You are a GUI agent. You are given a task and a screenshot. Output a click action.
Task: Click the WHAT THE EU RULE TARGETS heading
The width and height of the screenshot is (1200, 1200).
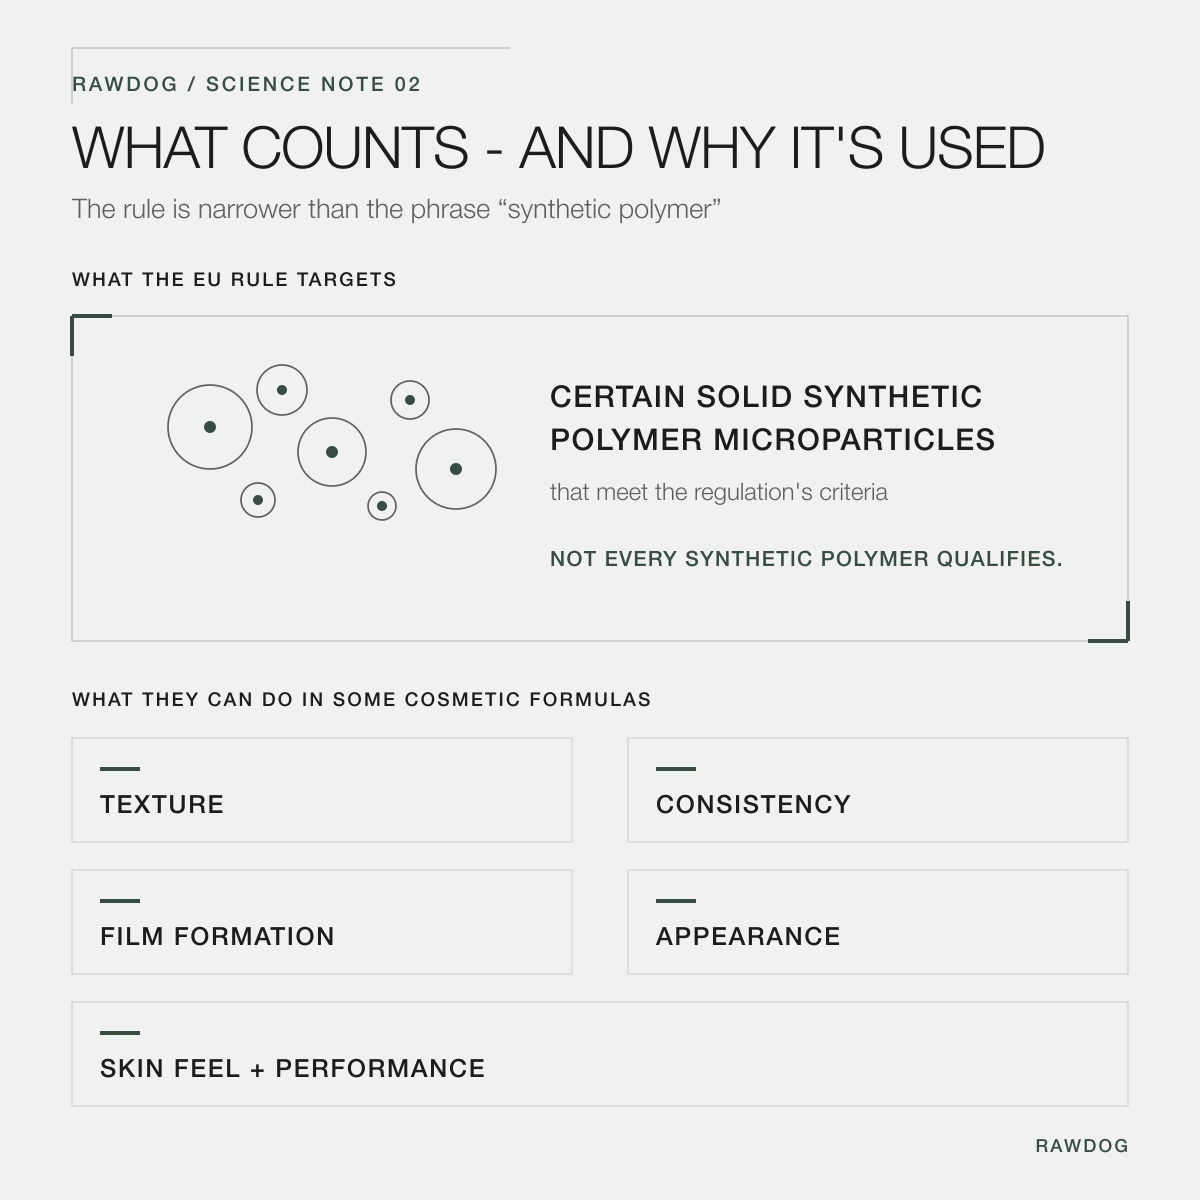click(234, 280)
